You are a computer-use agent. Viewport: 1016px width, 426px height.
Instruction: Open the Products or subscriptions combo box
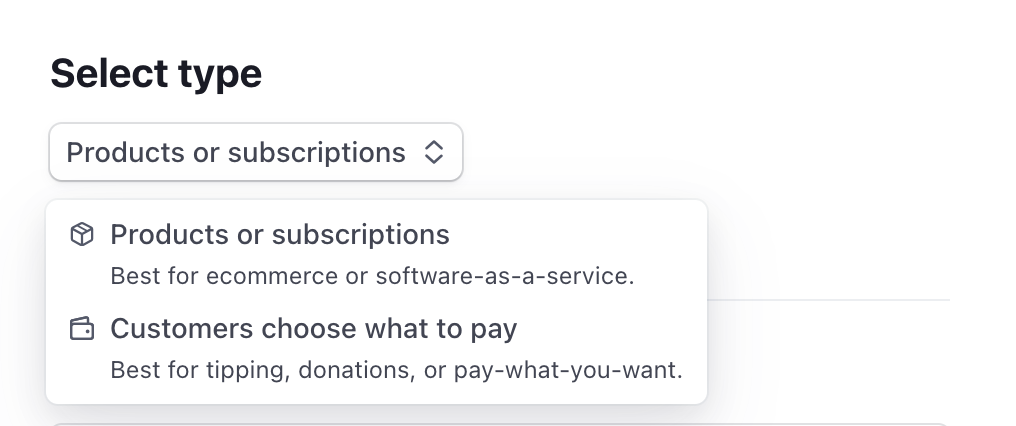256,152
